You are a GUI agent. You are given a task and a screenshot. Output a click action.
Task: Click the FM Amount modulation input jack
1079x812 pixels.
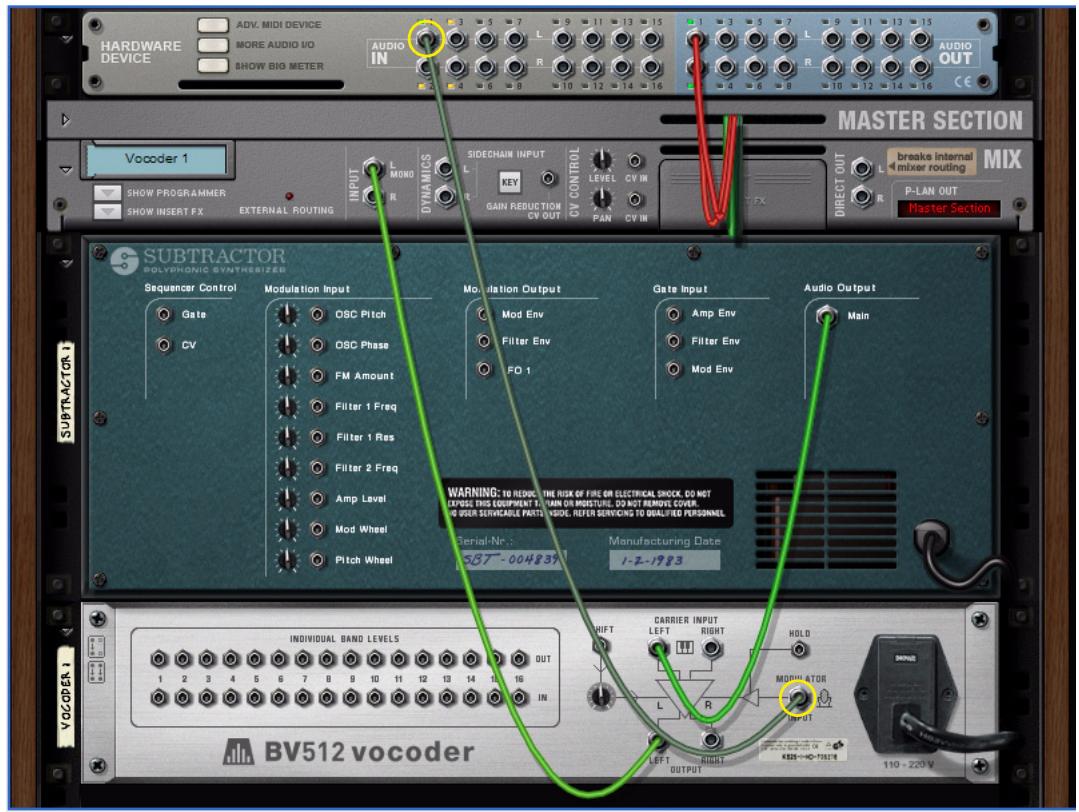(317, 376)
